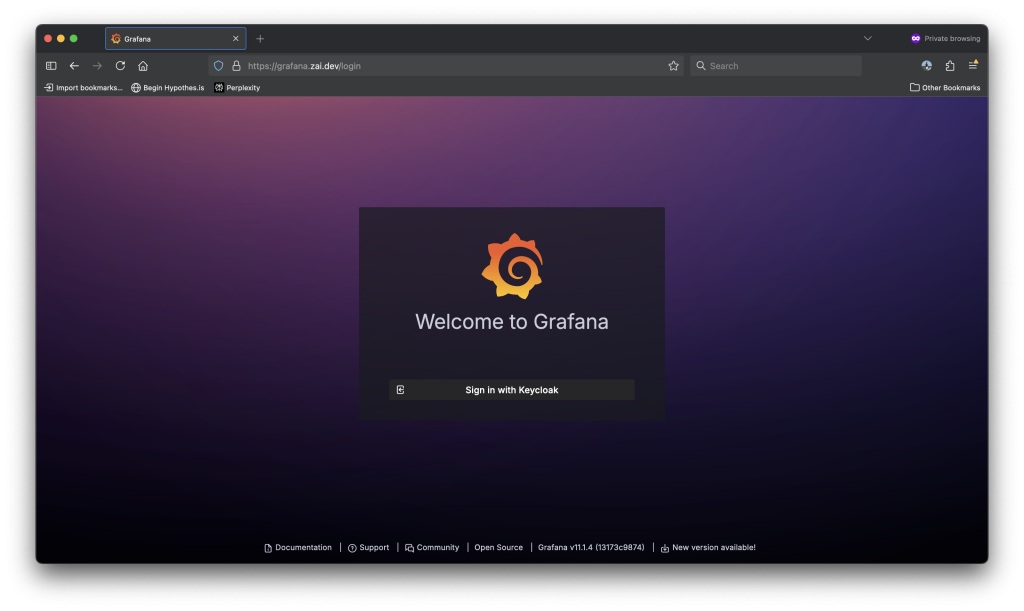
Task: Open a new tab with plus button
Action: [260, 39]
